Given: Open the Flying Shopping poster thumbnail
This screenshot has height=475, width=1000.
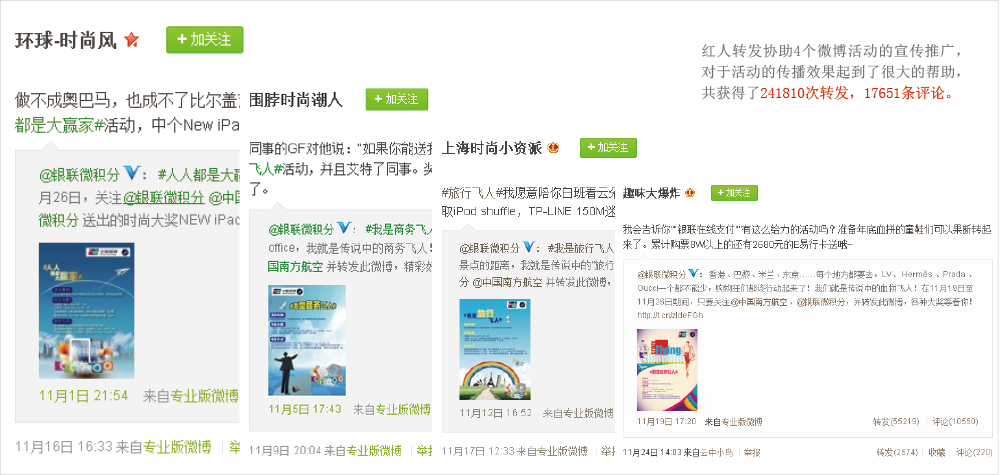Looking at the screenshot, I should click(667, 370).
